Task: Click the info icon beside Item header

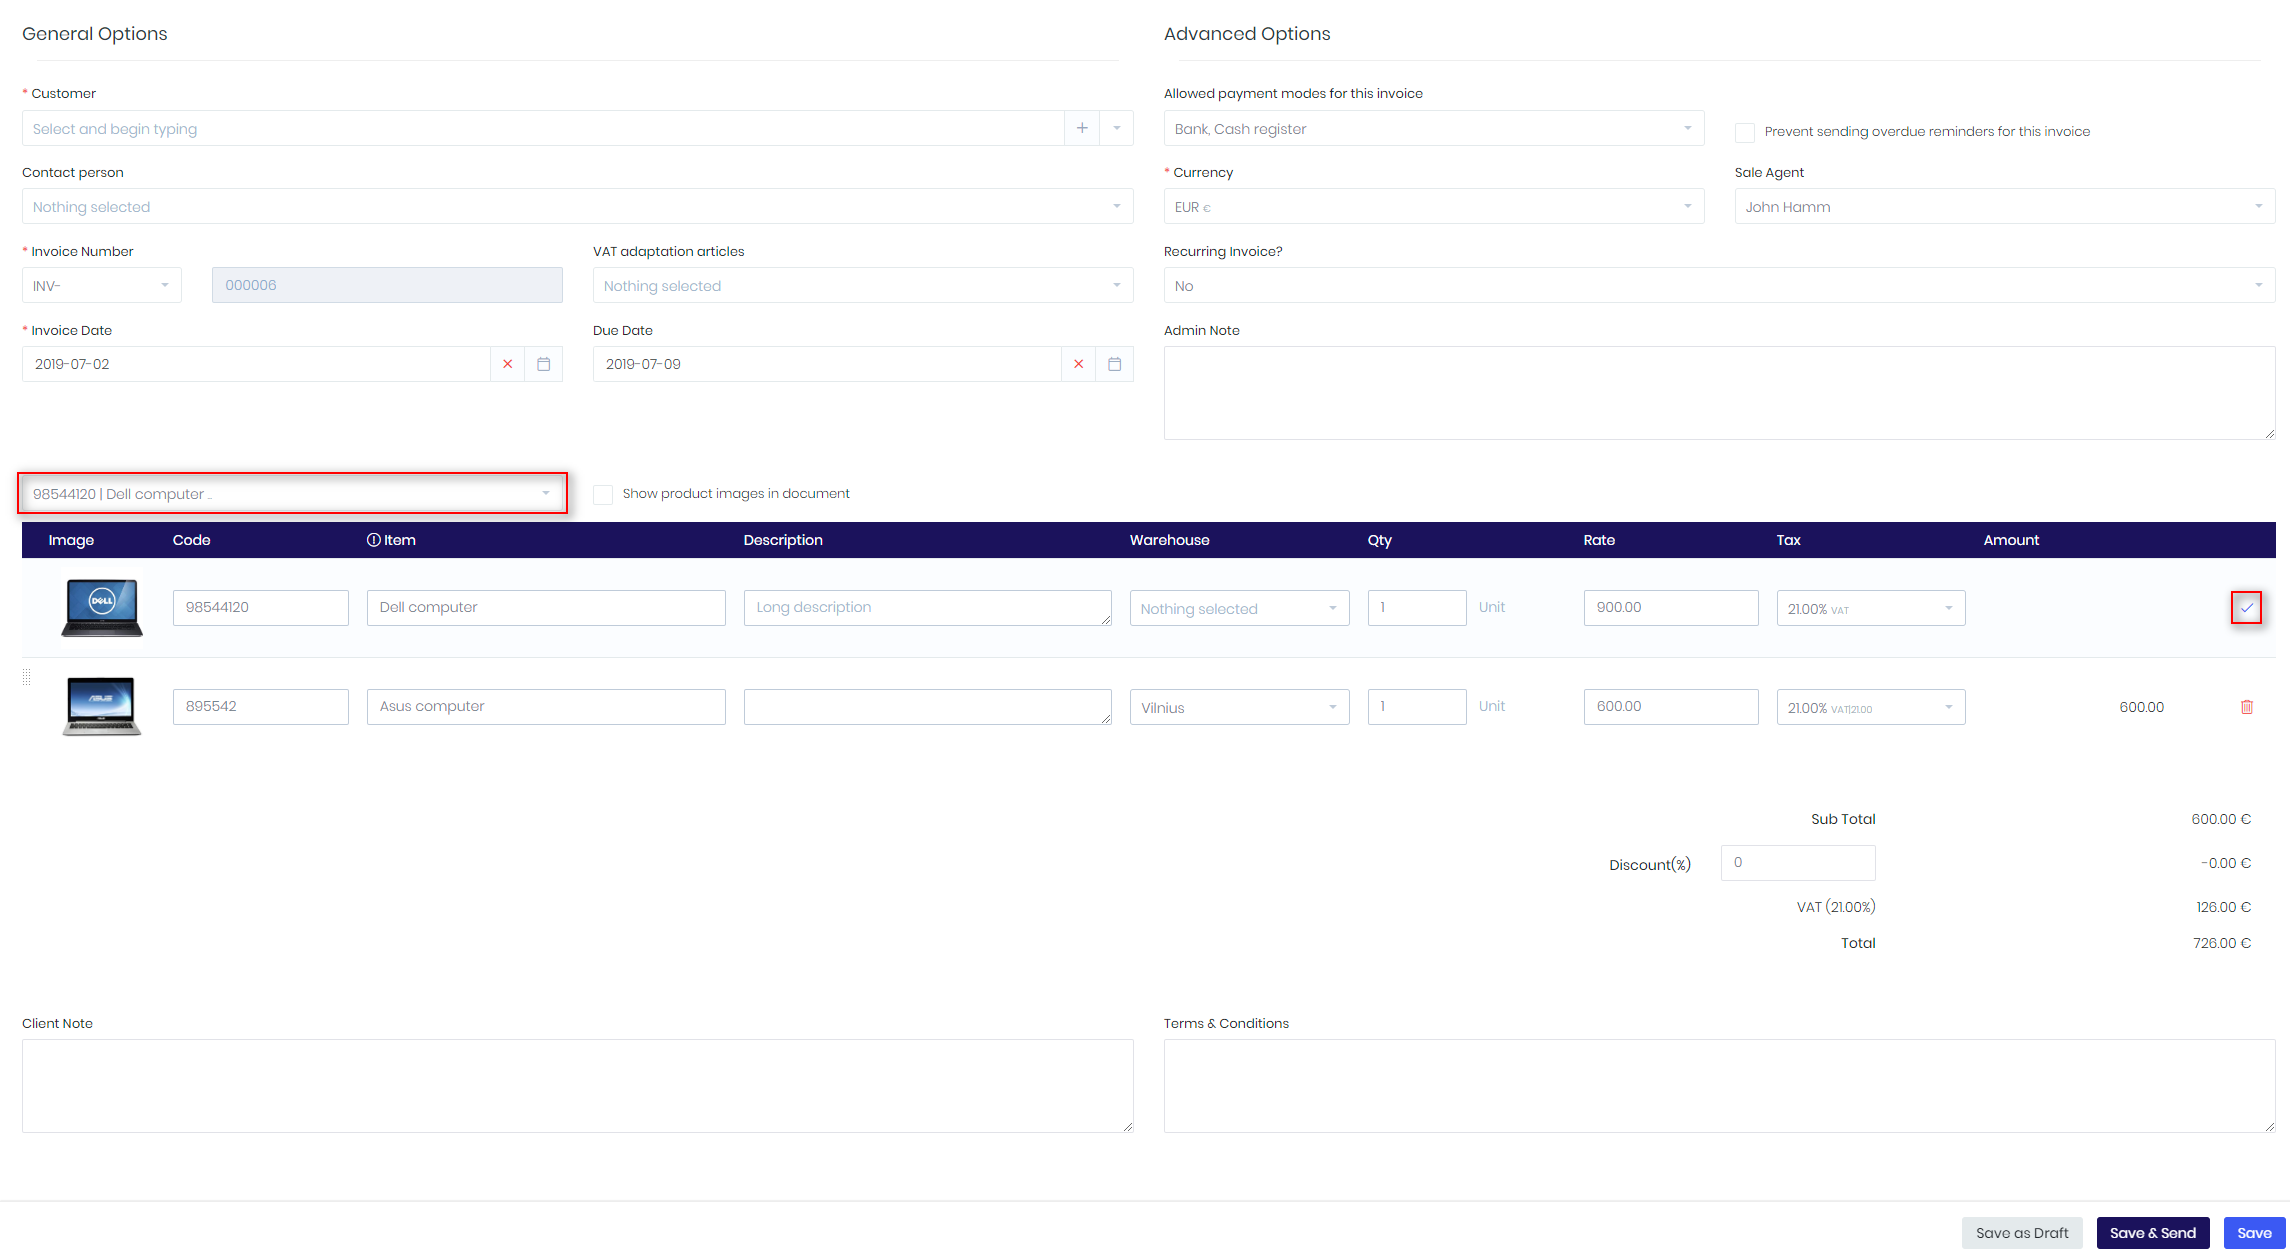Action: point(373,540)
